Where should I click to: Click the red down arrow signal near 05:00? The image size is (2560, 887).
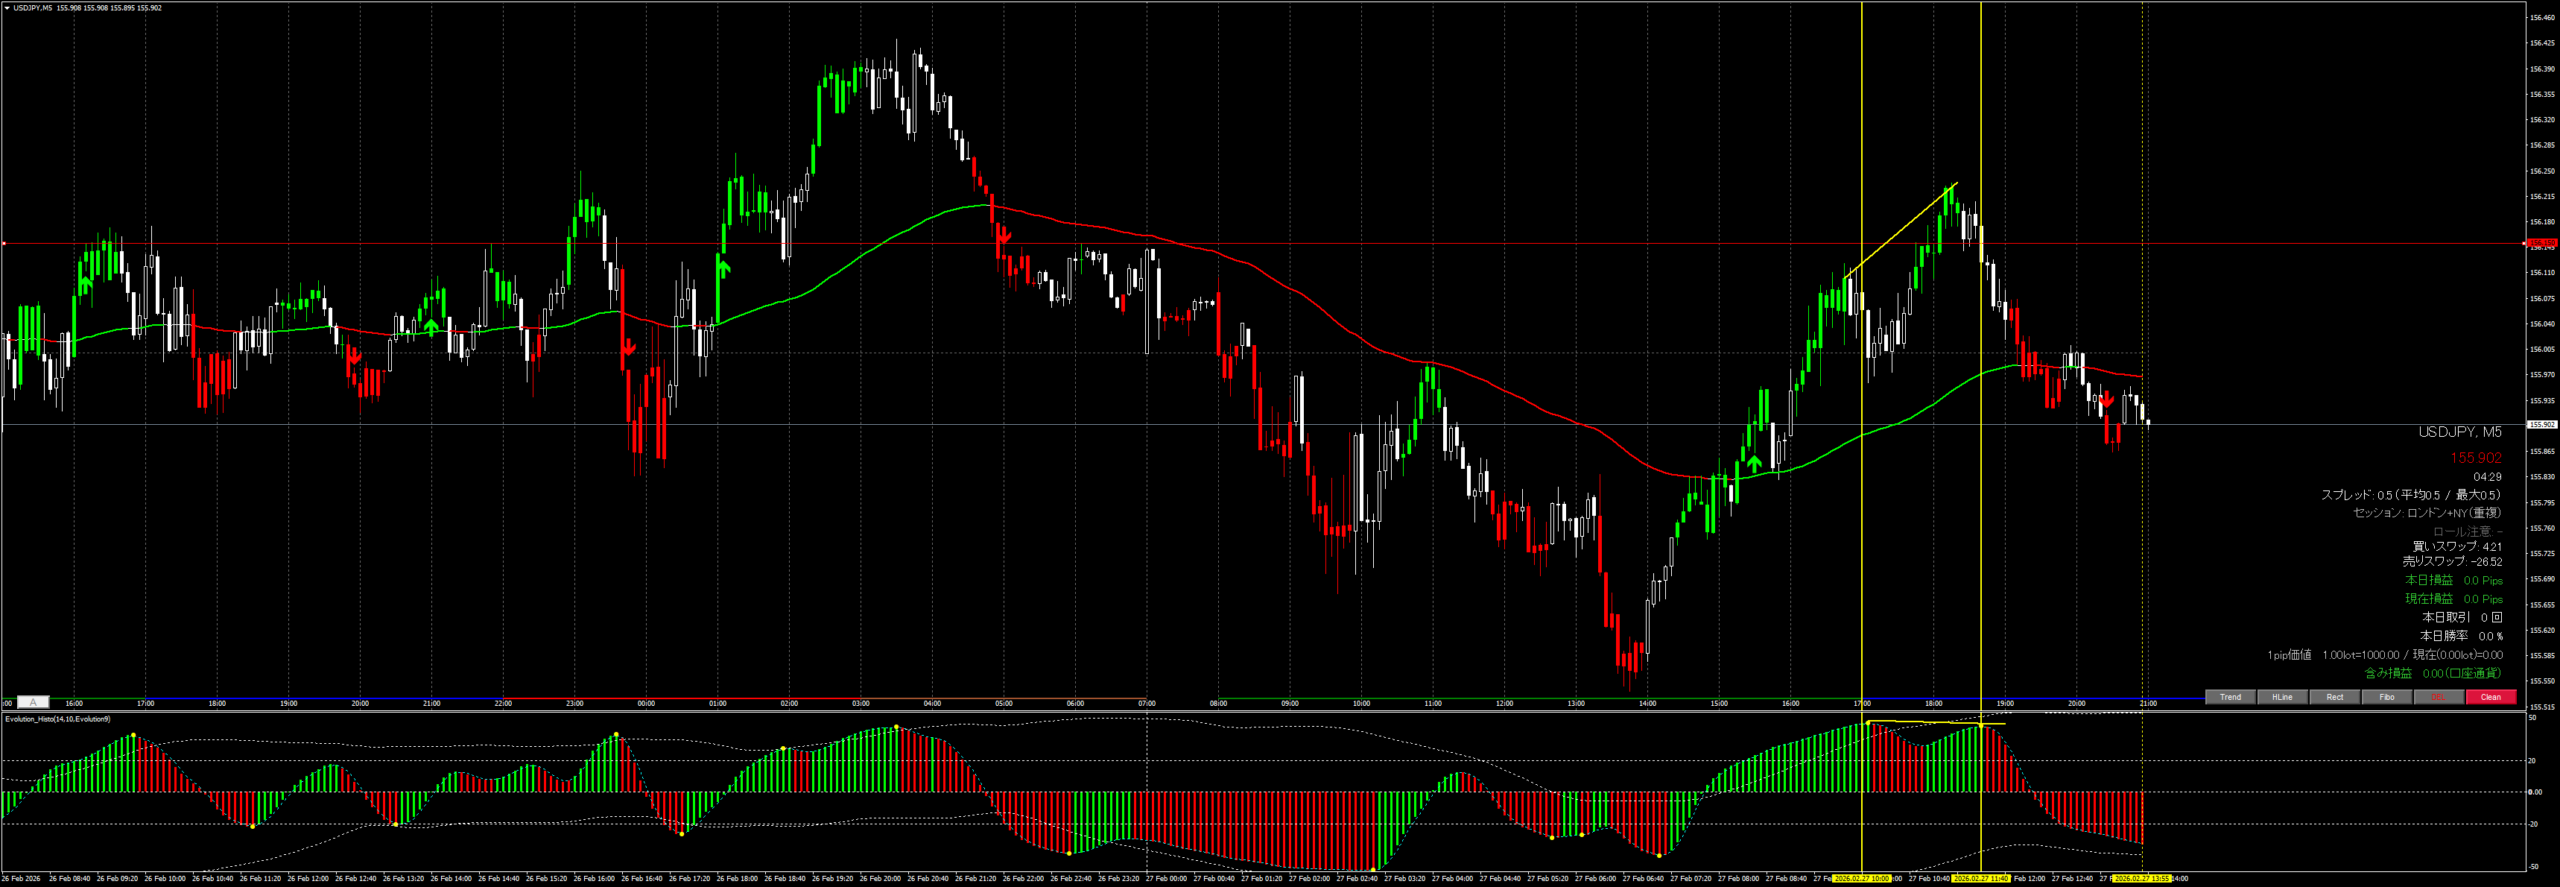[1004, 236]
